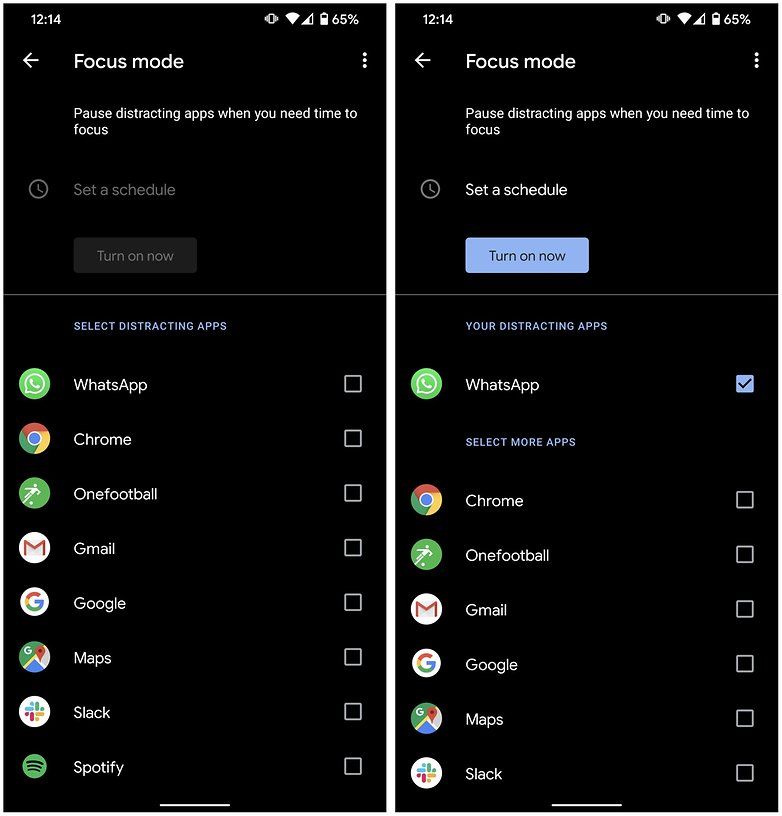Tap the greyed-out Turn on now button

point(135,256)
